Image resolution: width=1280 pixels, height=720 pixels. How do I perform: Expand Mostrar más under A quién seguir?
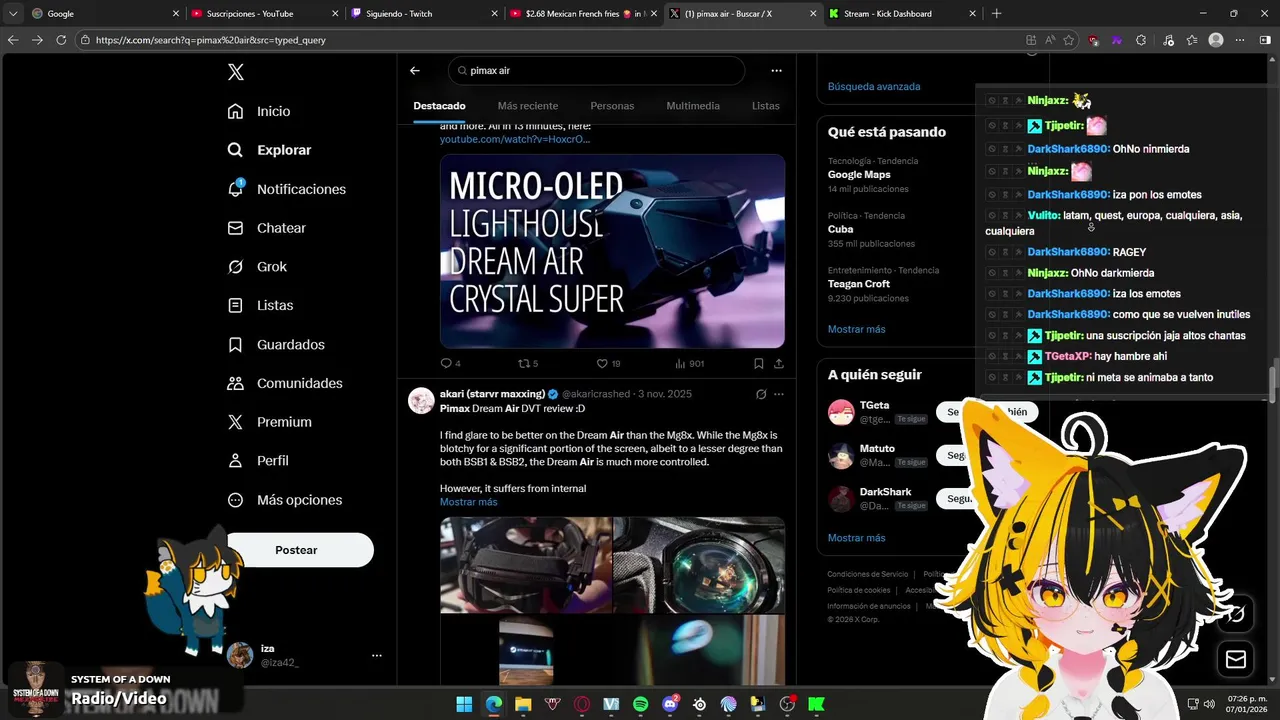tap(856, 538)
